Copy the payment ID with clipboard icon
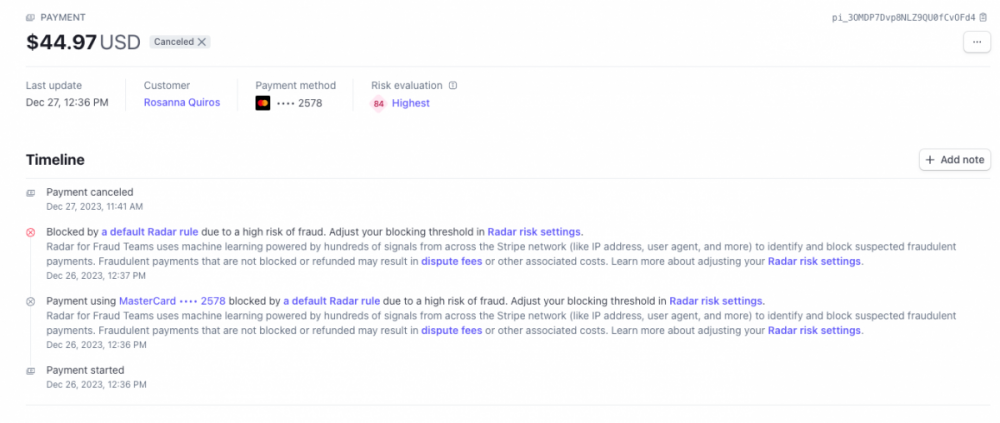1000x423 pixels. click(983, 17)
